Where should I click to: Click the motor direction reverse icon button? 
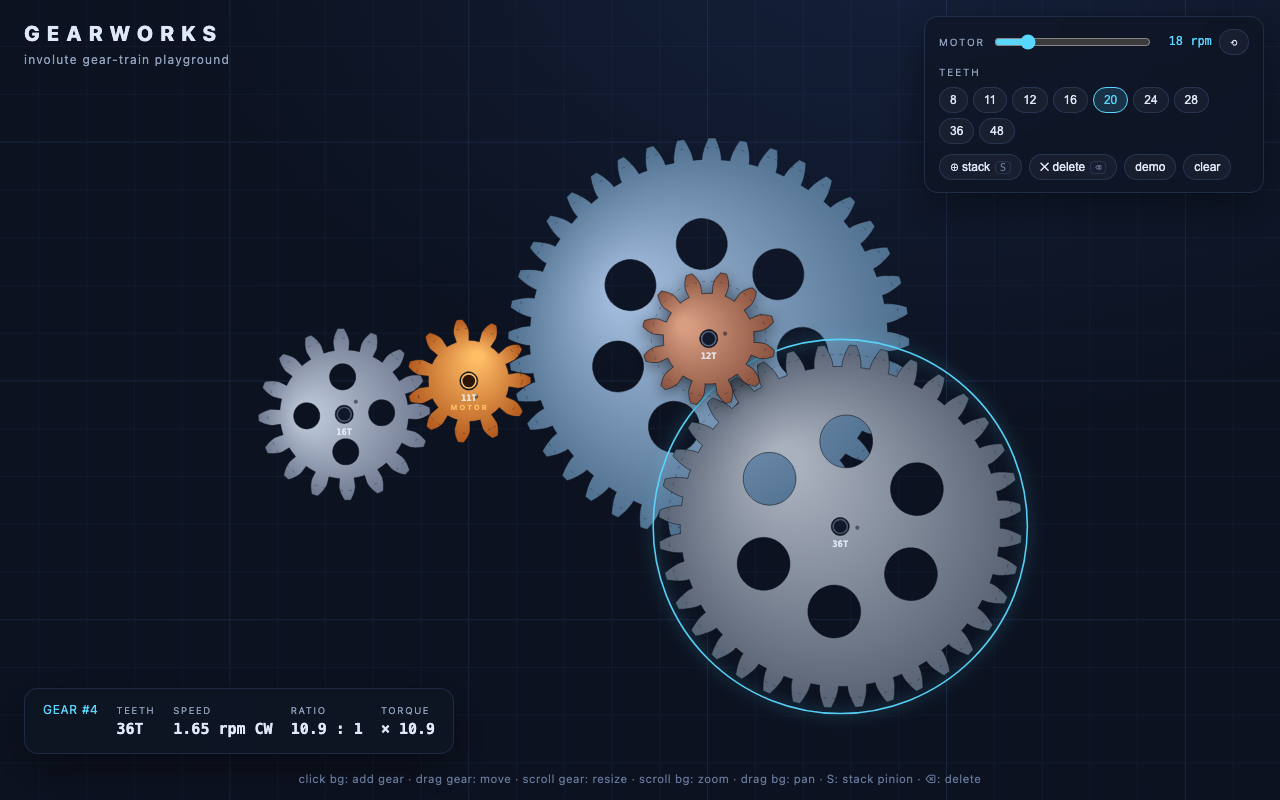coord(1233,42)
